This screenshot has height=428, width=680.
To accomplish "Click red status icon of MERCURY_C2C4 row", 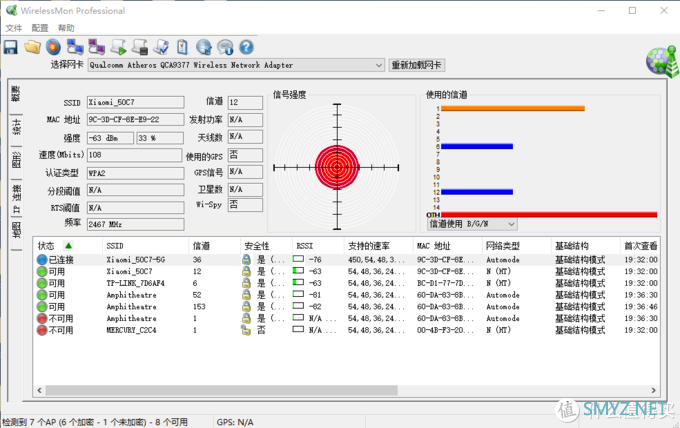I will (x=42, y=330).
